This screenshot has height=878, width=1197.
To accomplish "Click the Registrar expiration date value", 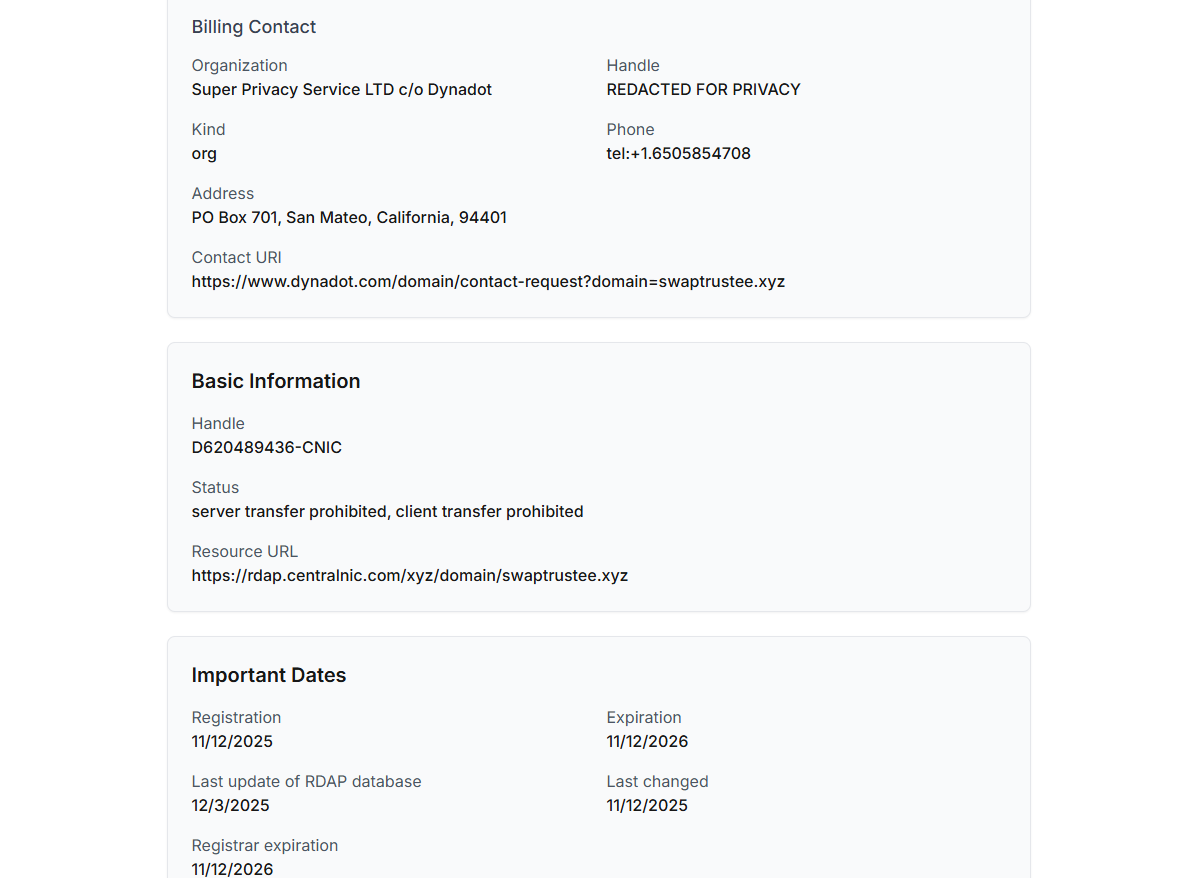I will [x=232, y=869].
